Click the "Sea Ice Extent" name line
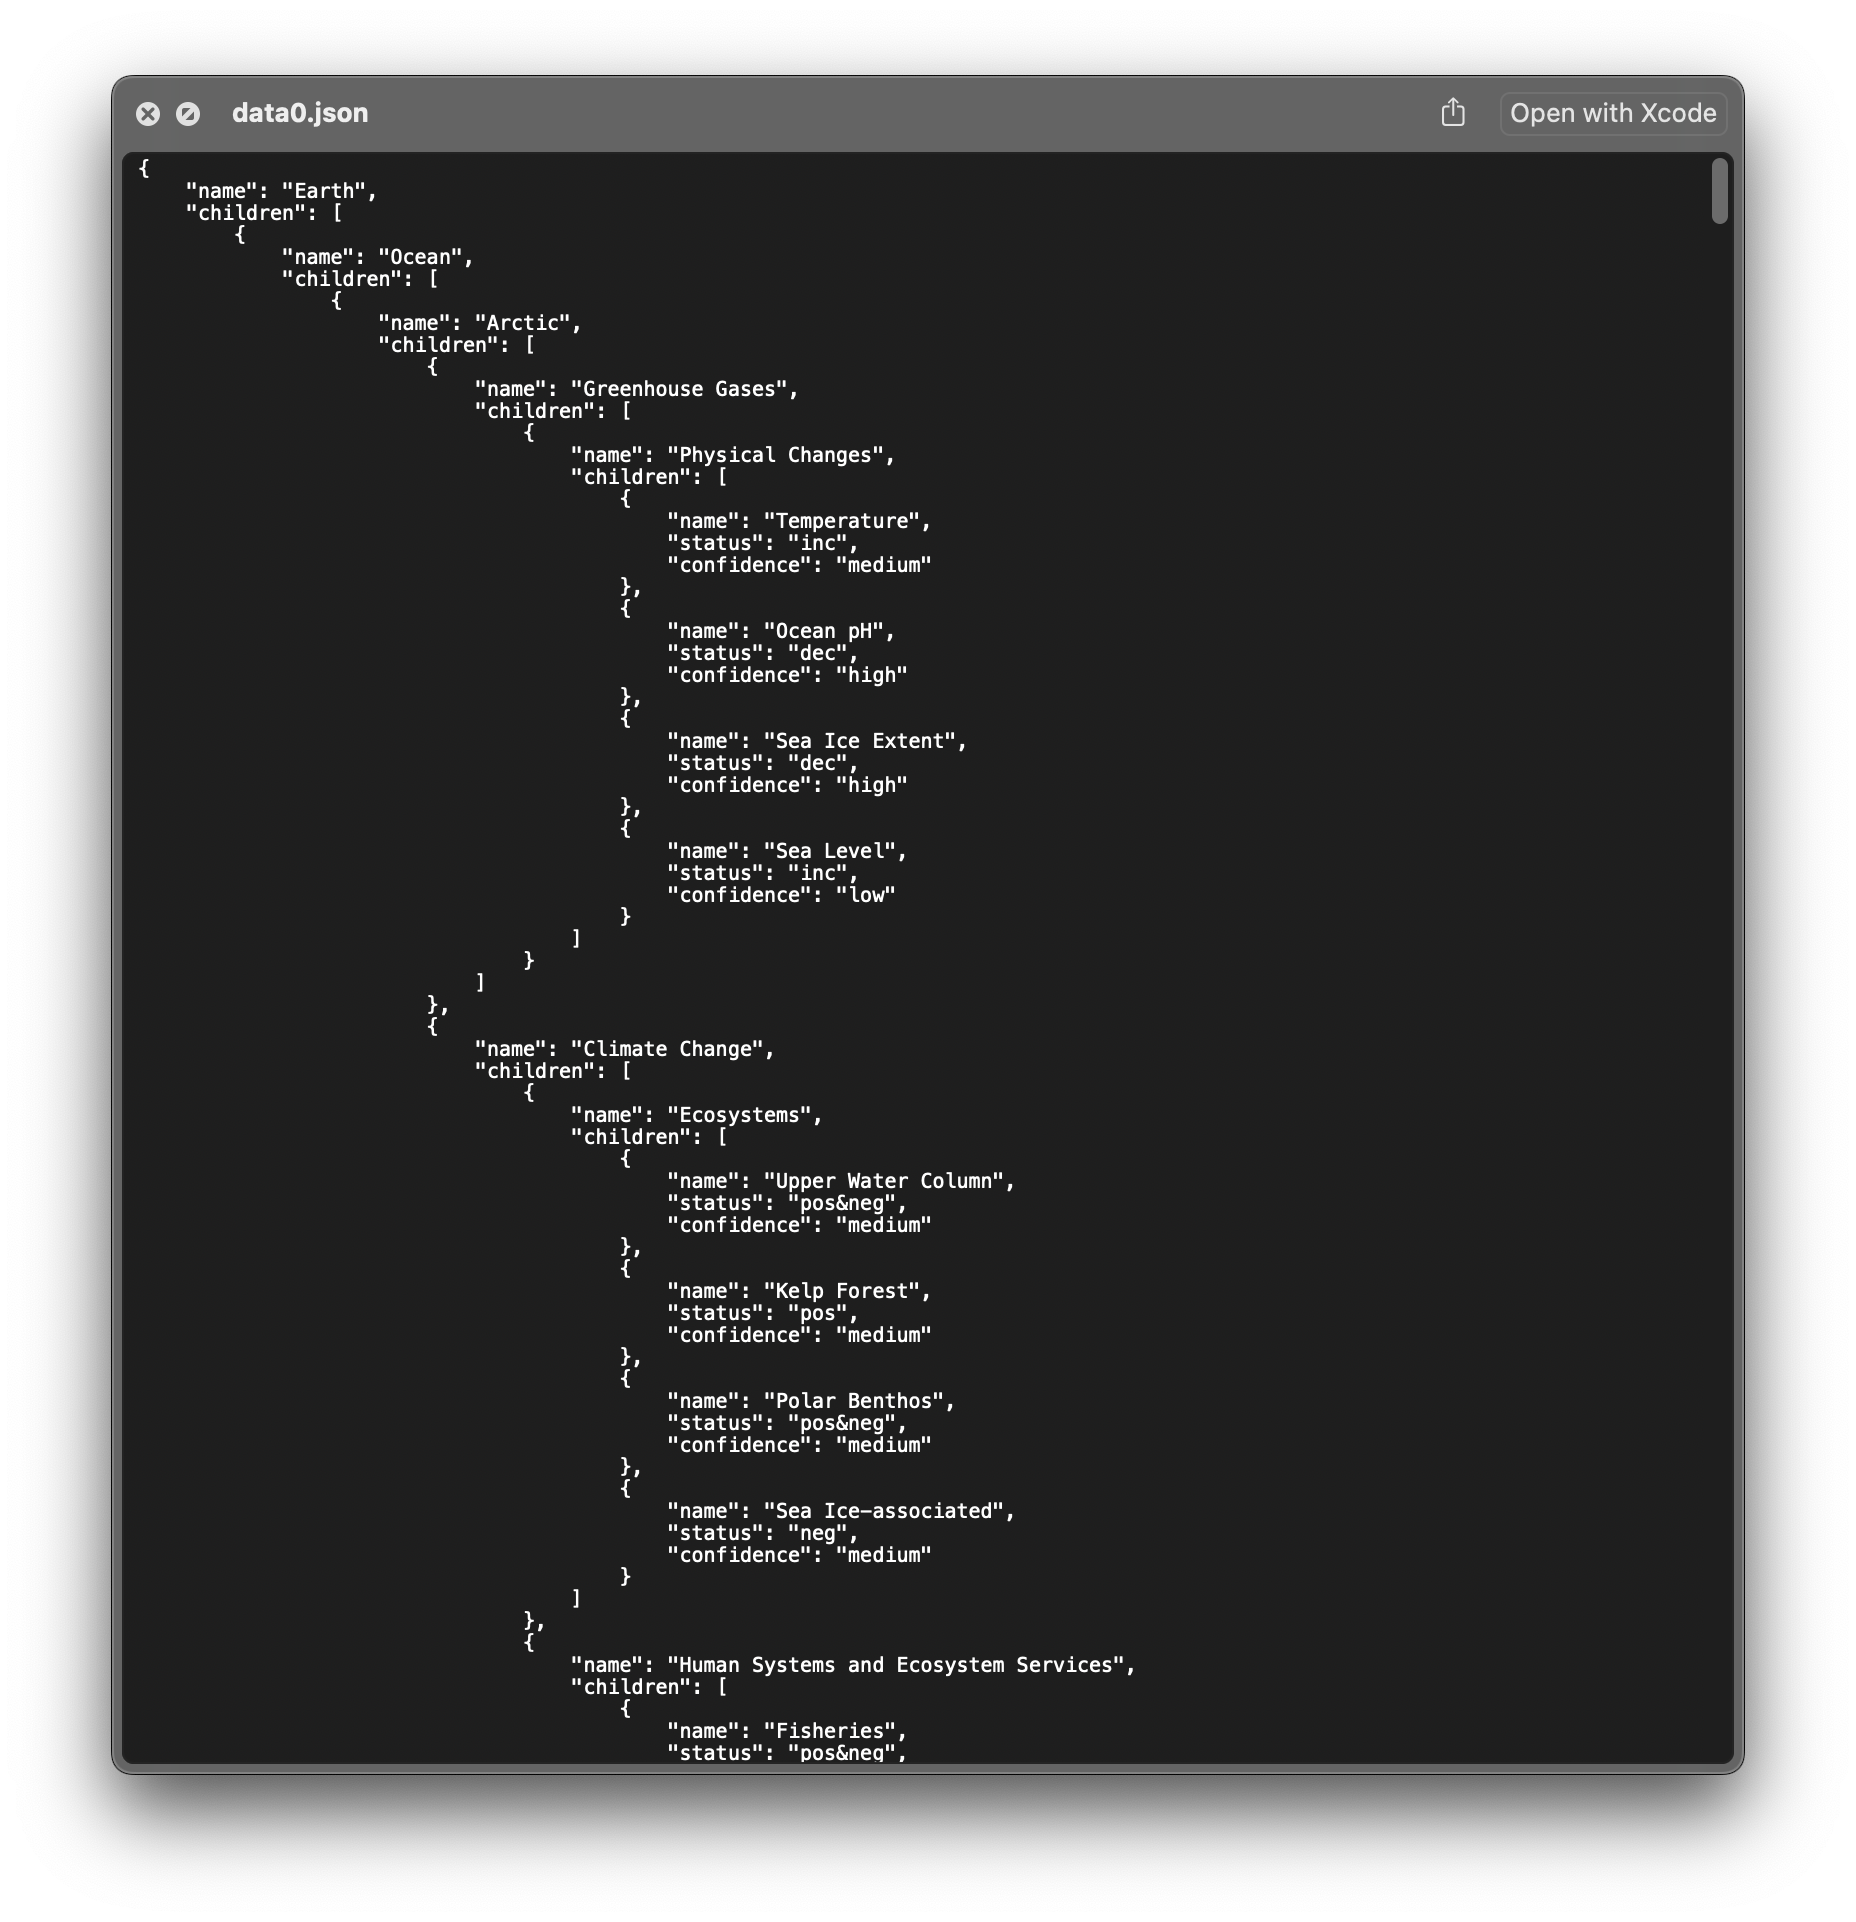Viewport: 1856px width, 1922px height. pyautogui.click(x=816, y=741)
